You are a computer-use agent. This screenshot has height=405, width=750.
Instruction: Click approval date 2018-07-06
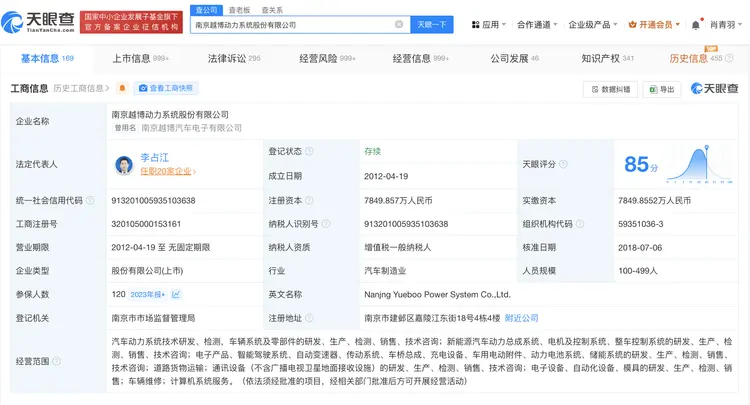[640, 248]
